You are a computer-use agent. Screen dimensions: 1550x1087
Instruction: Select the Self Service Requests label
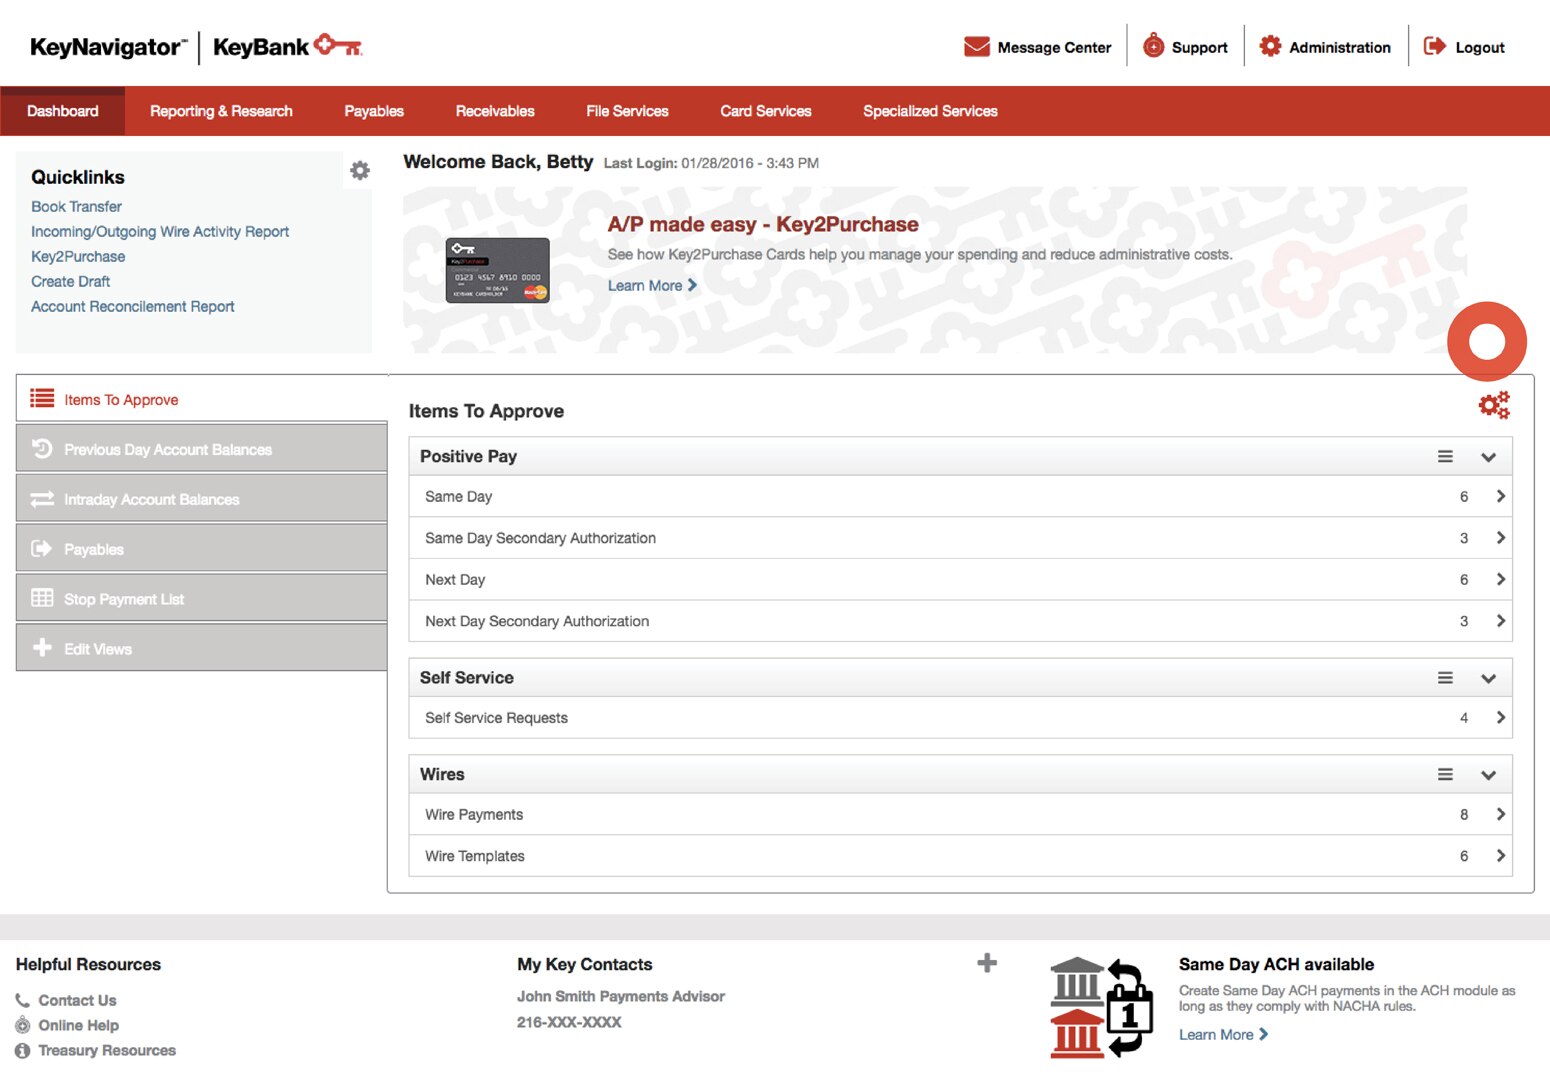pos(496,717)
